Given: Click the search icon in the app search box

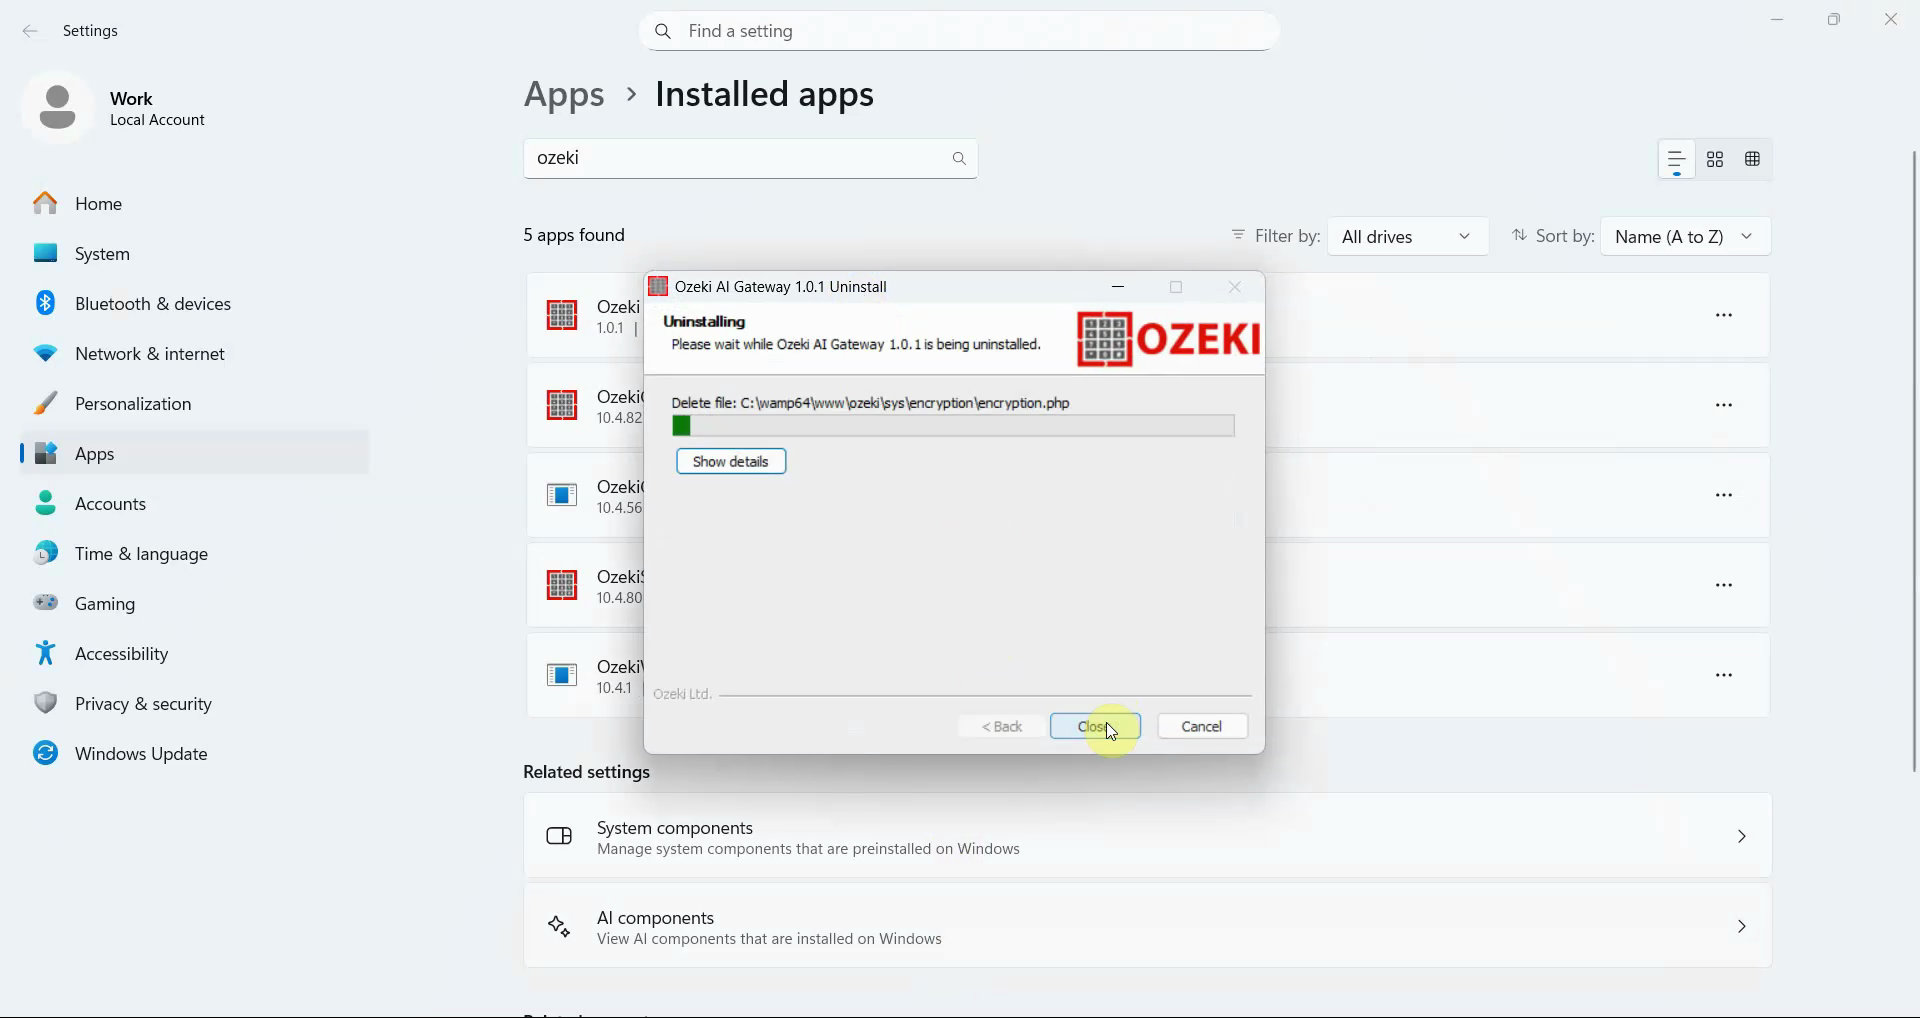Looking at the screenshot, I should click(x=958, y=158).
